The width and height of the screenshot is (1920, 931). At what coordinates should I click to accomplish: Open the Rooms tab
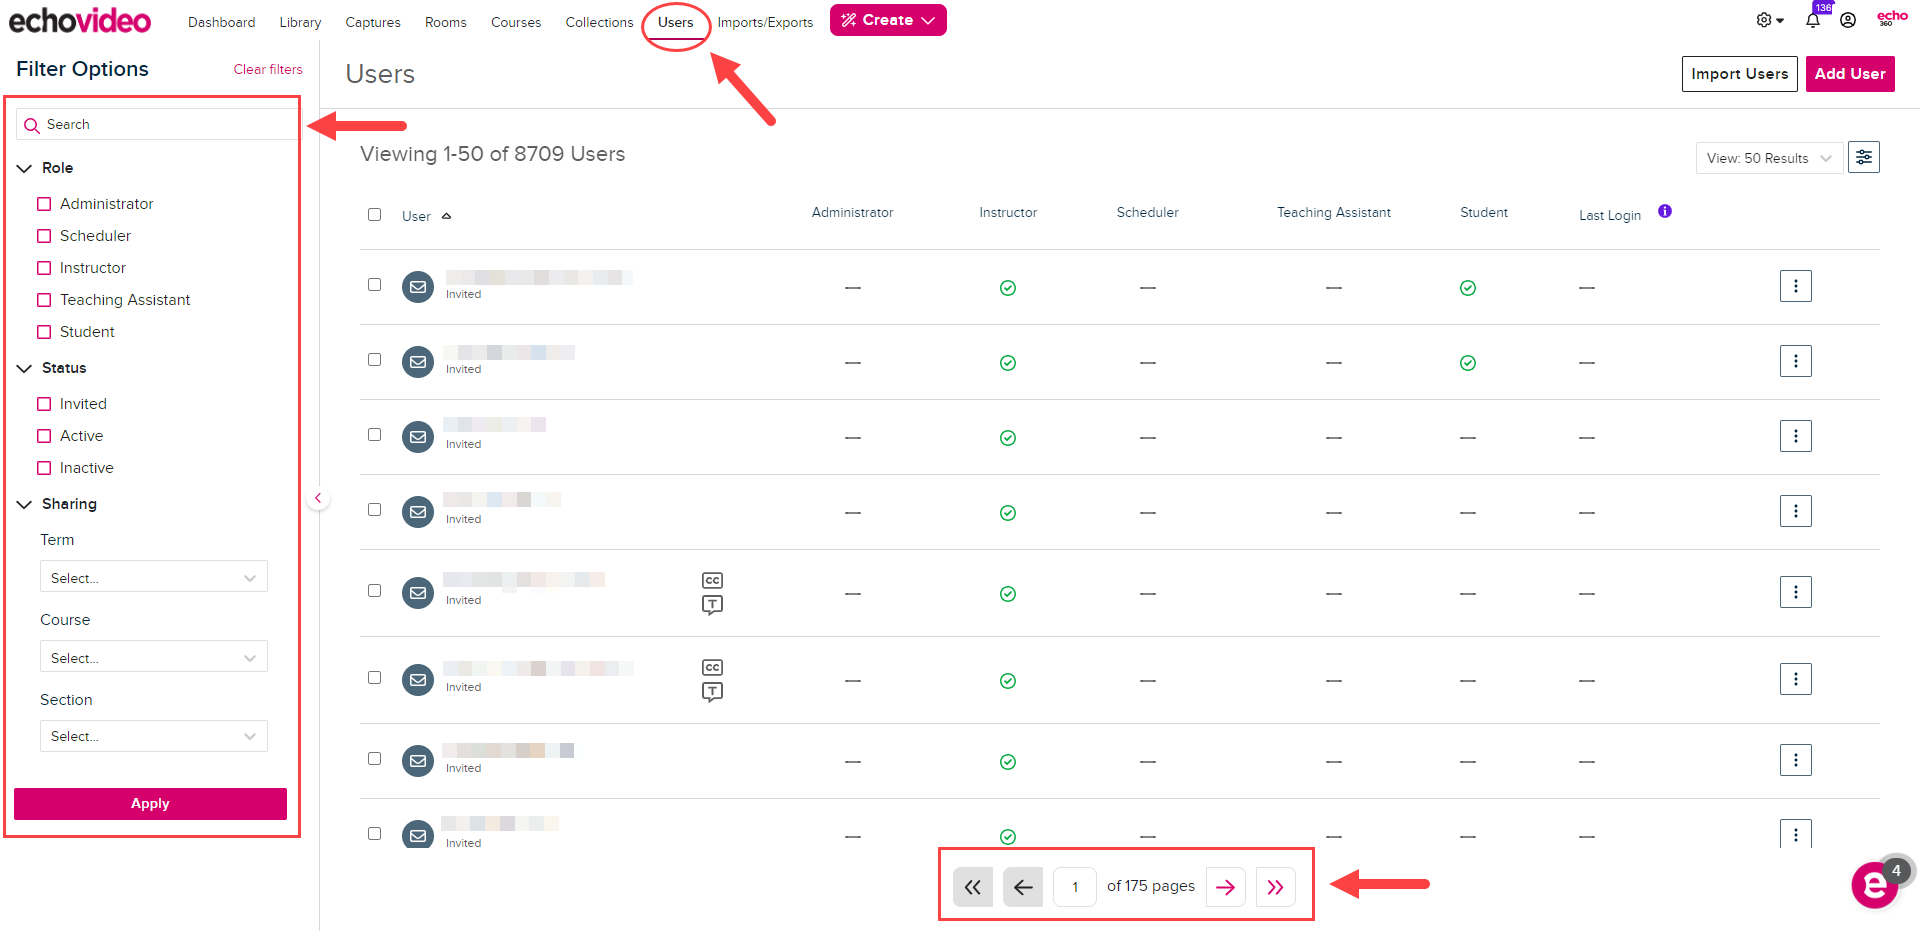tap(446, 22)
